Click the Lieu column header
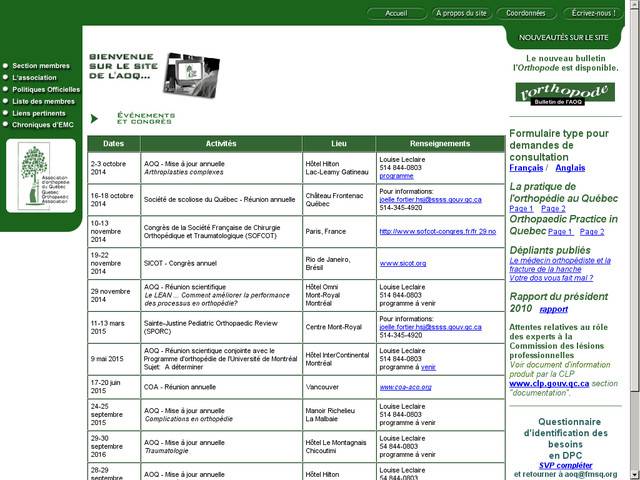The image size is (640, 480). [339, 144]
